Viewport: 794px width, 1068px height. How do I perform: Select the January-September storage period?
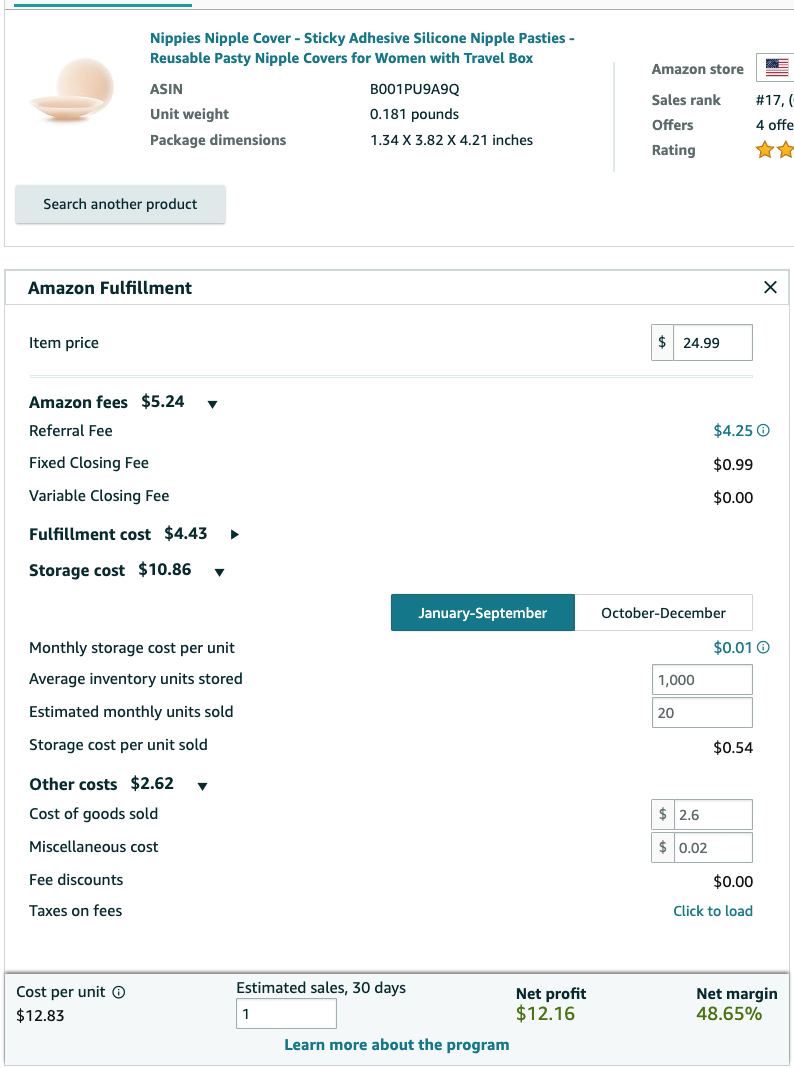(483, 613)
